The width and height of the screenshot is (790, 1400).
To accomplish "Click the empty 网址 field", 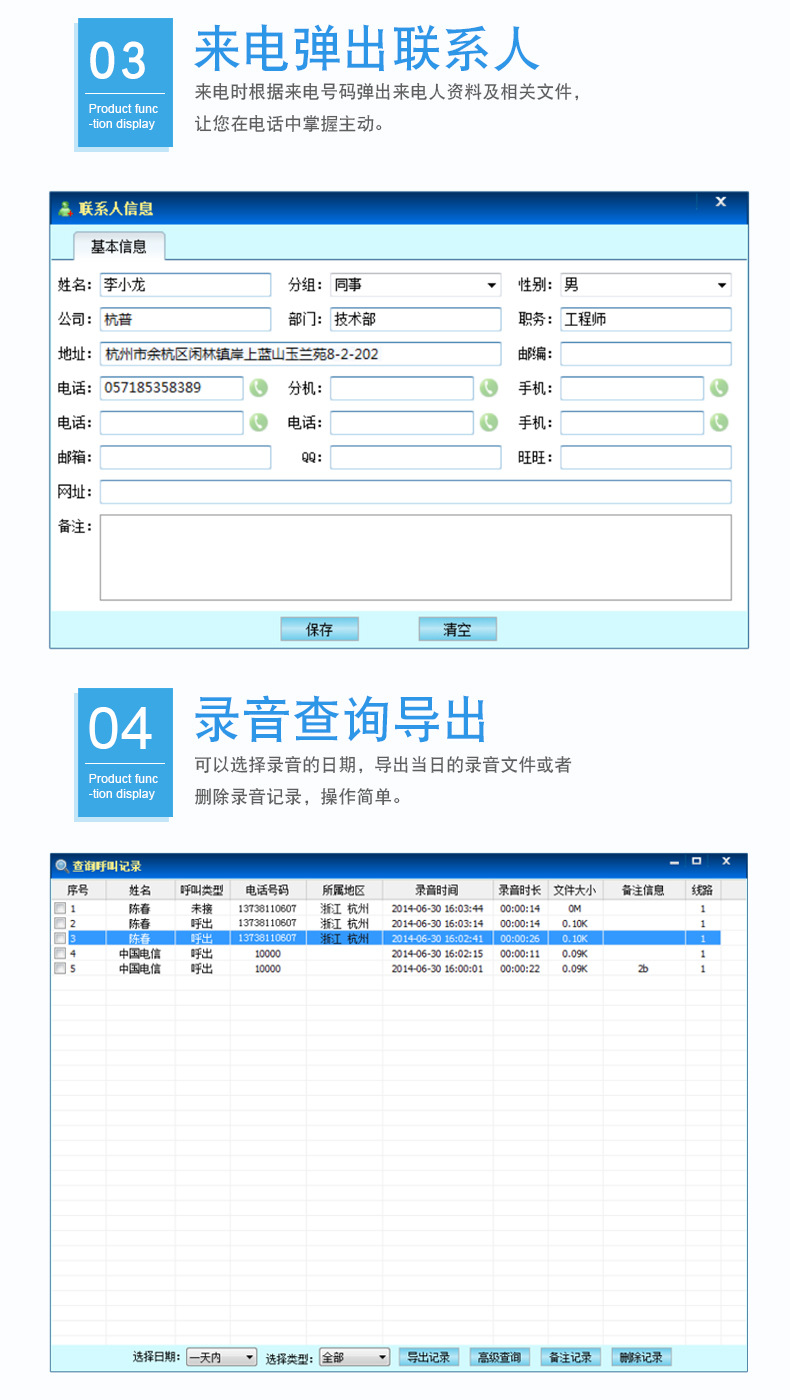I will [x=416, y=492].
